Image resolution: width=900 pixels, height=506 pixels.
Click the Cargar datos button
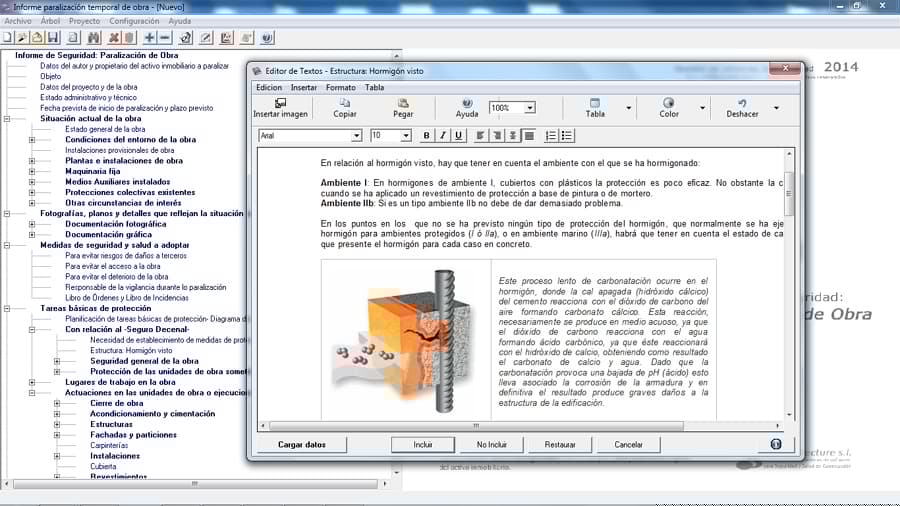click(x=301, y=445)
